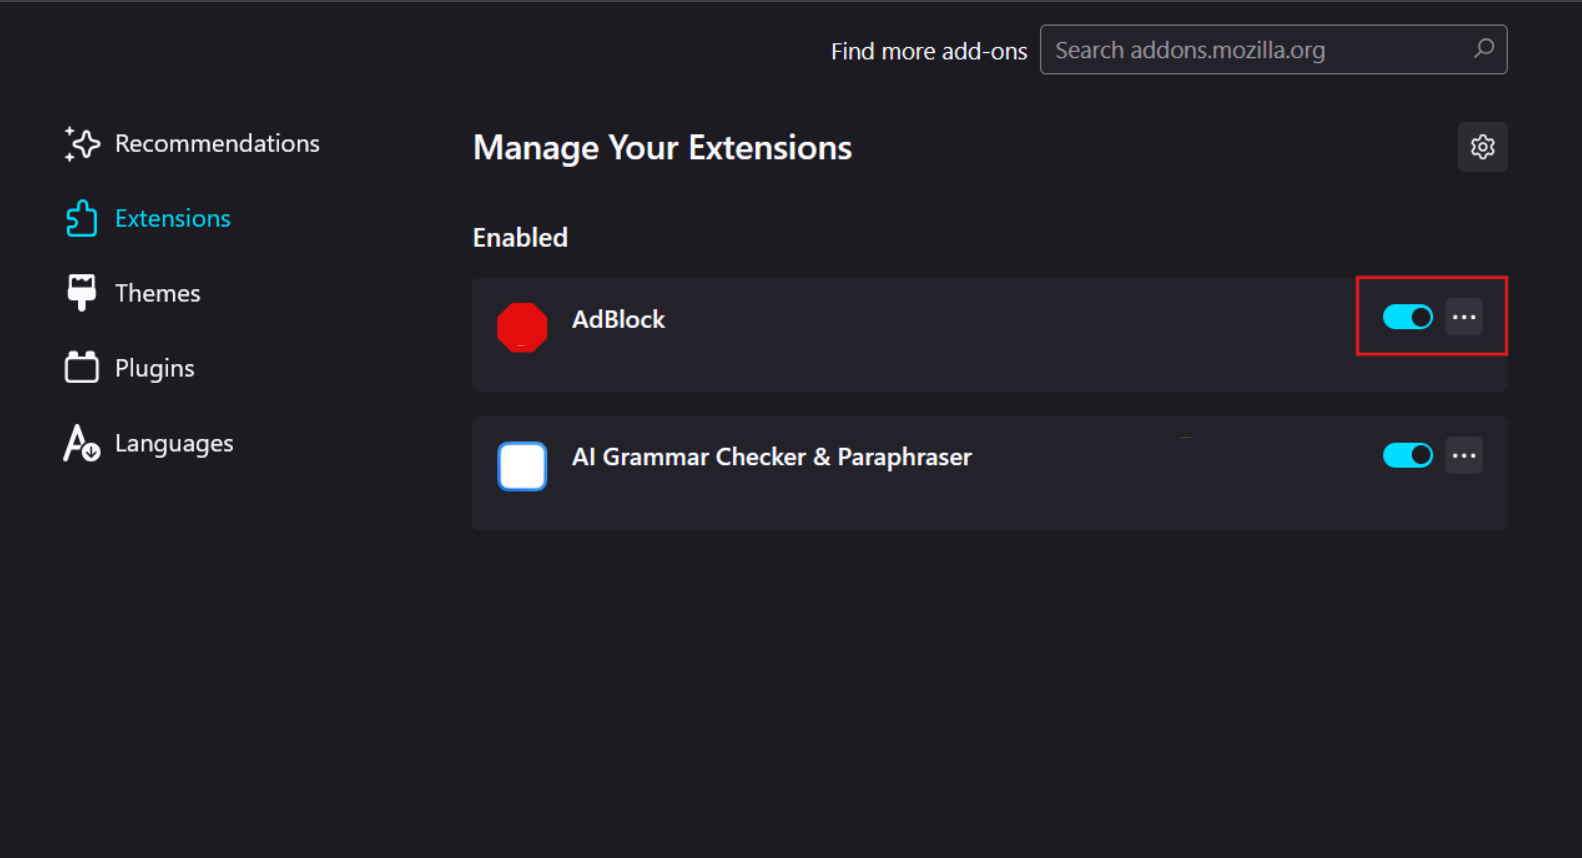This screenshot has height=858, width=1582.
Task: Open the gear icon for add-on tools
Action: (x=1483, y=147)
